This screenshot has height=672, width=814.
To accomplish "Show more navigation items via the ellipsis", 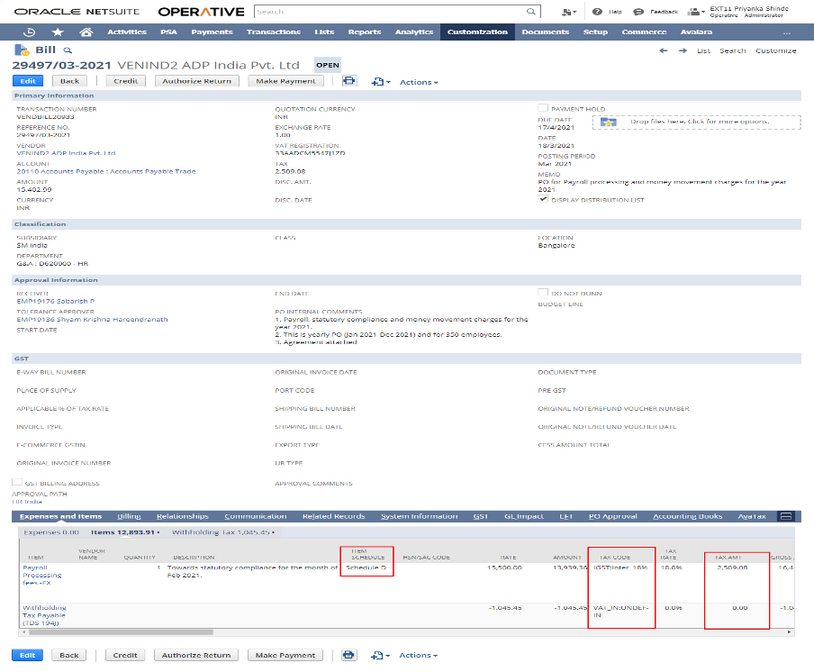I will pos(787,32).
